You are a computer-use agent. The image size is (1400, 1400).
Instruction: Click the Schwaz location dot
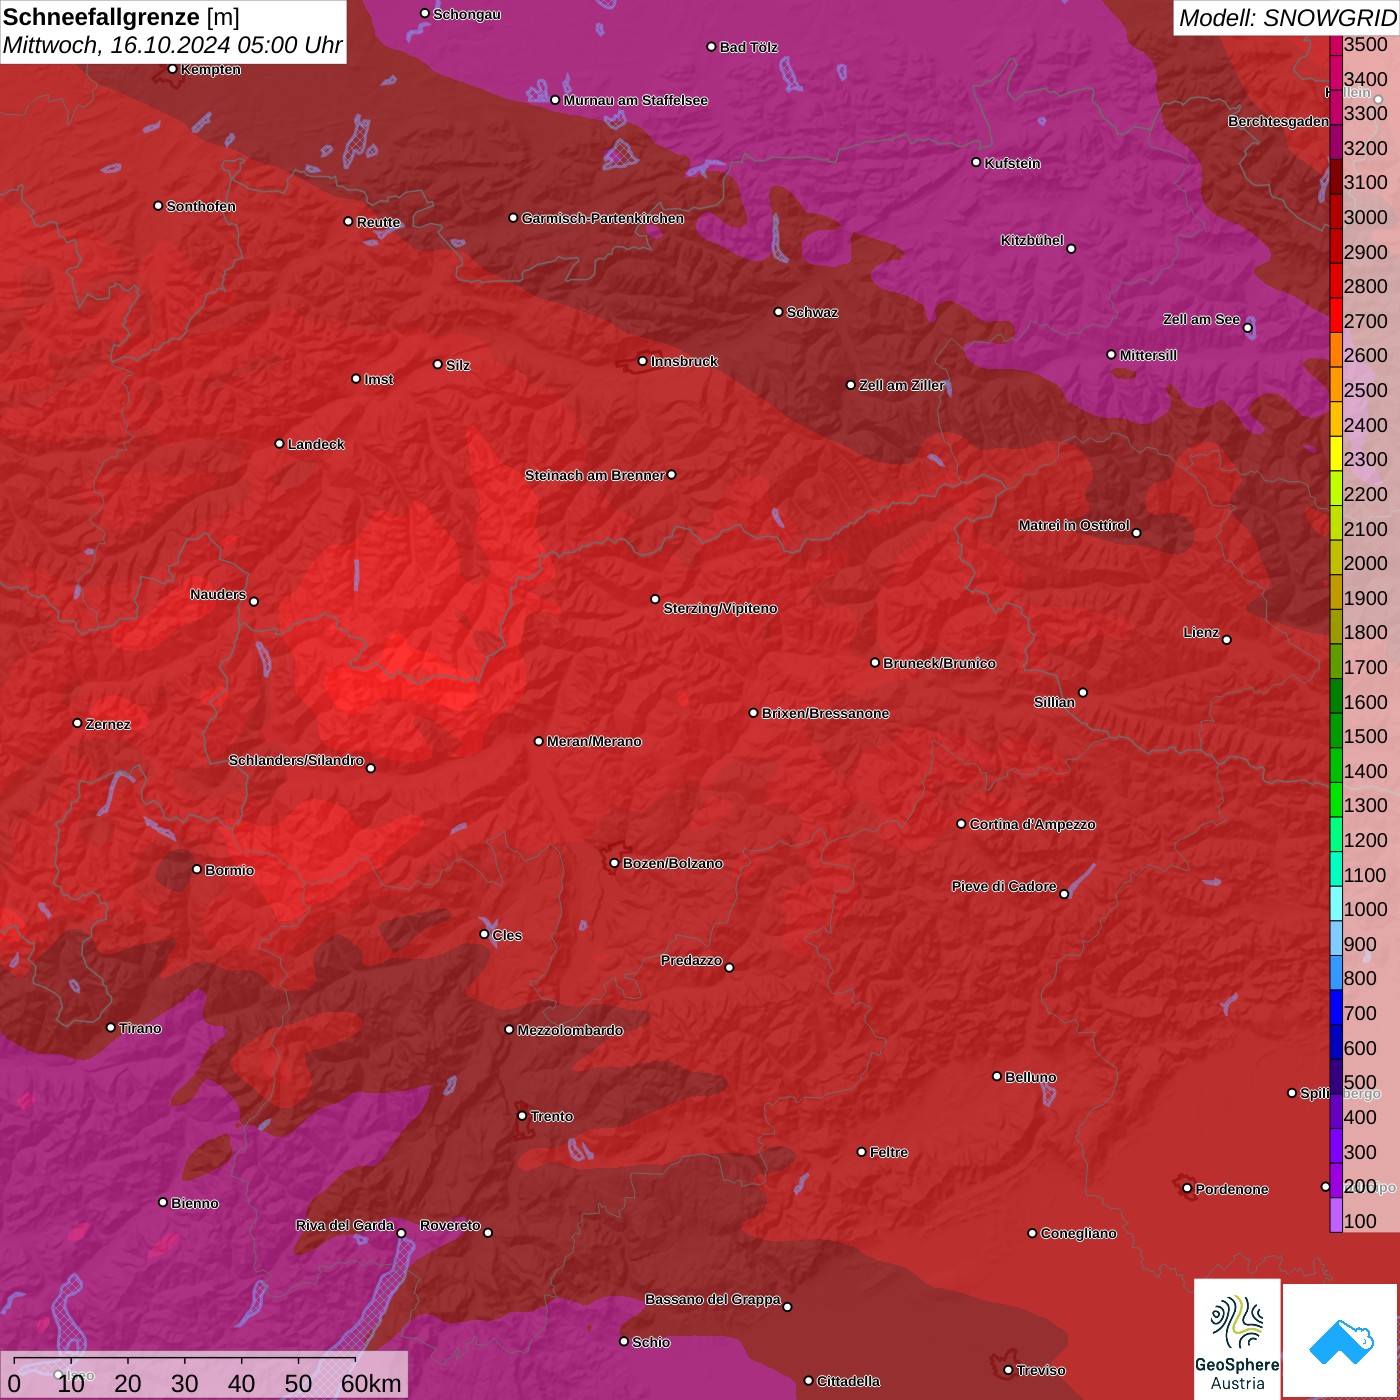pos(778,312)
